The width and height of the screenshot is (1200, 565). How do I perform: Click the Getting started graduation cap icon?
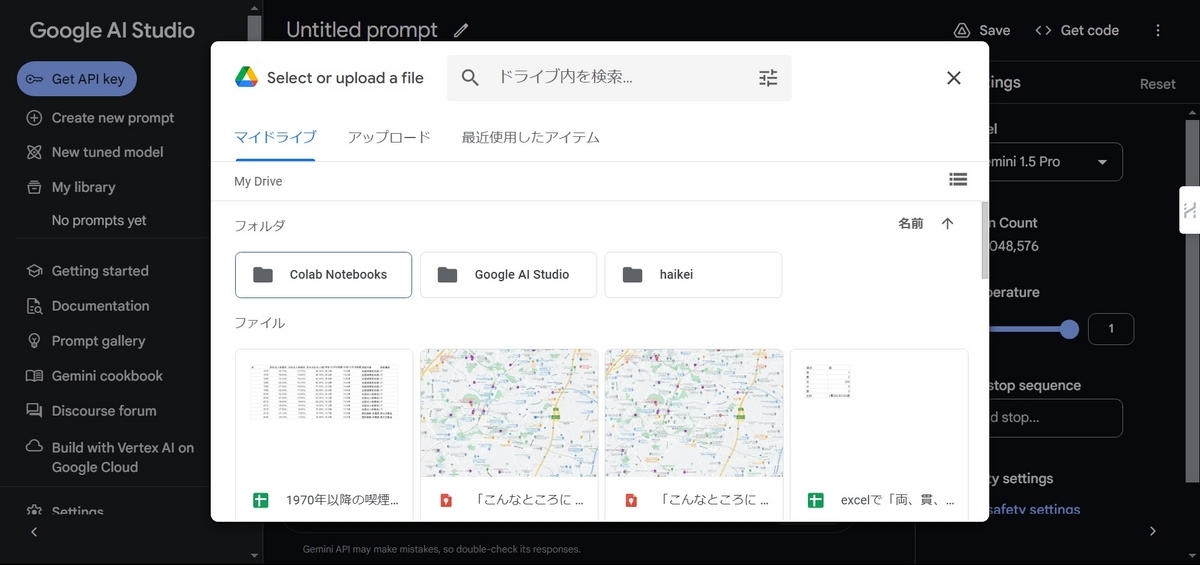point(34,271)
